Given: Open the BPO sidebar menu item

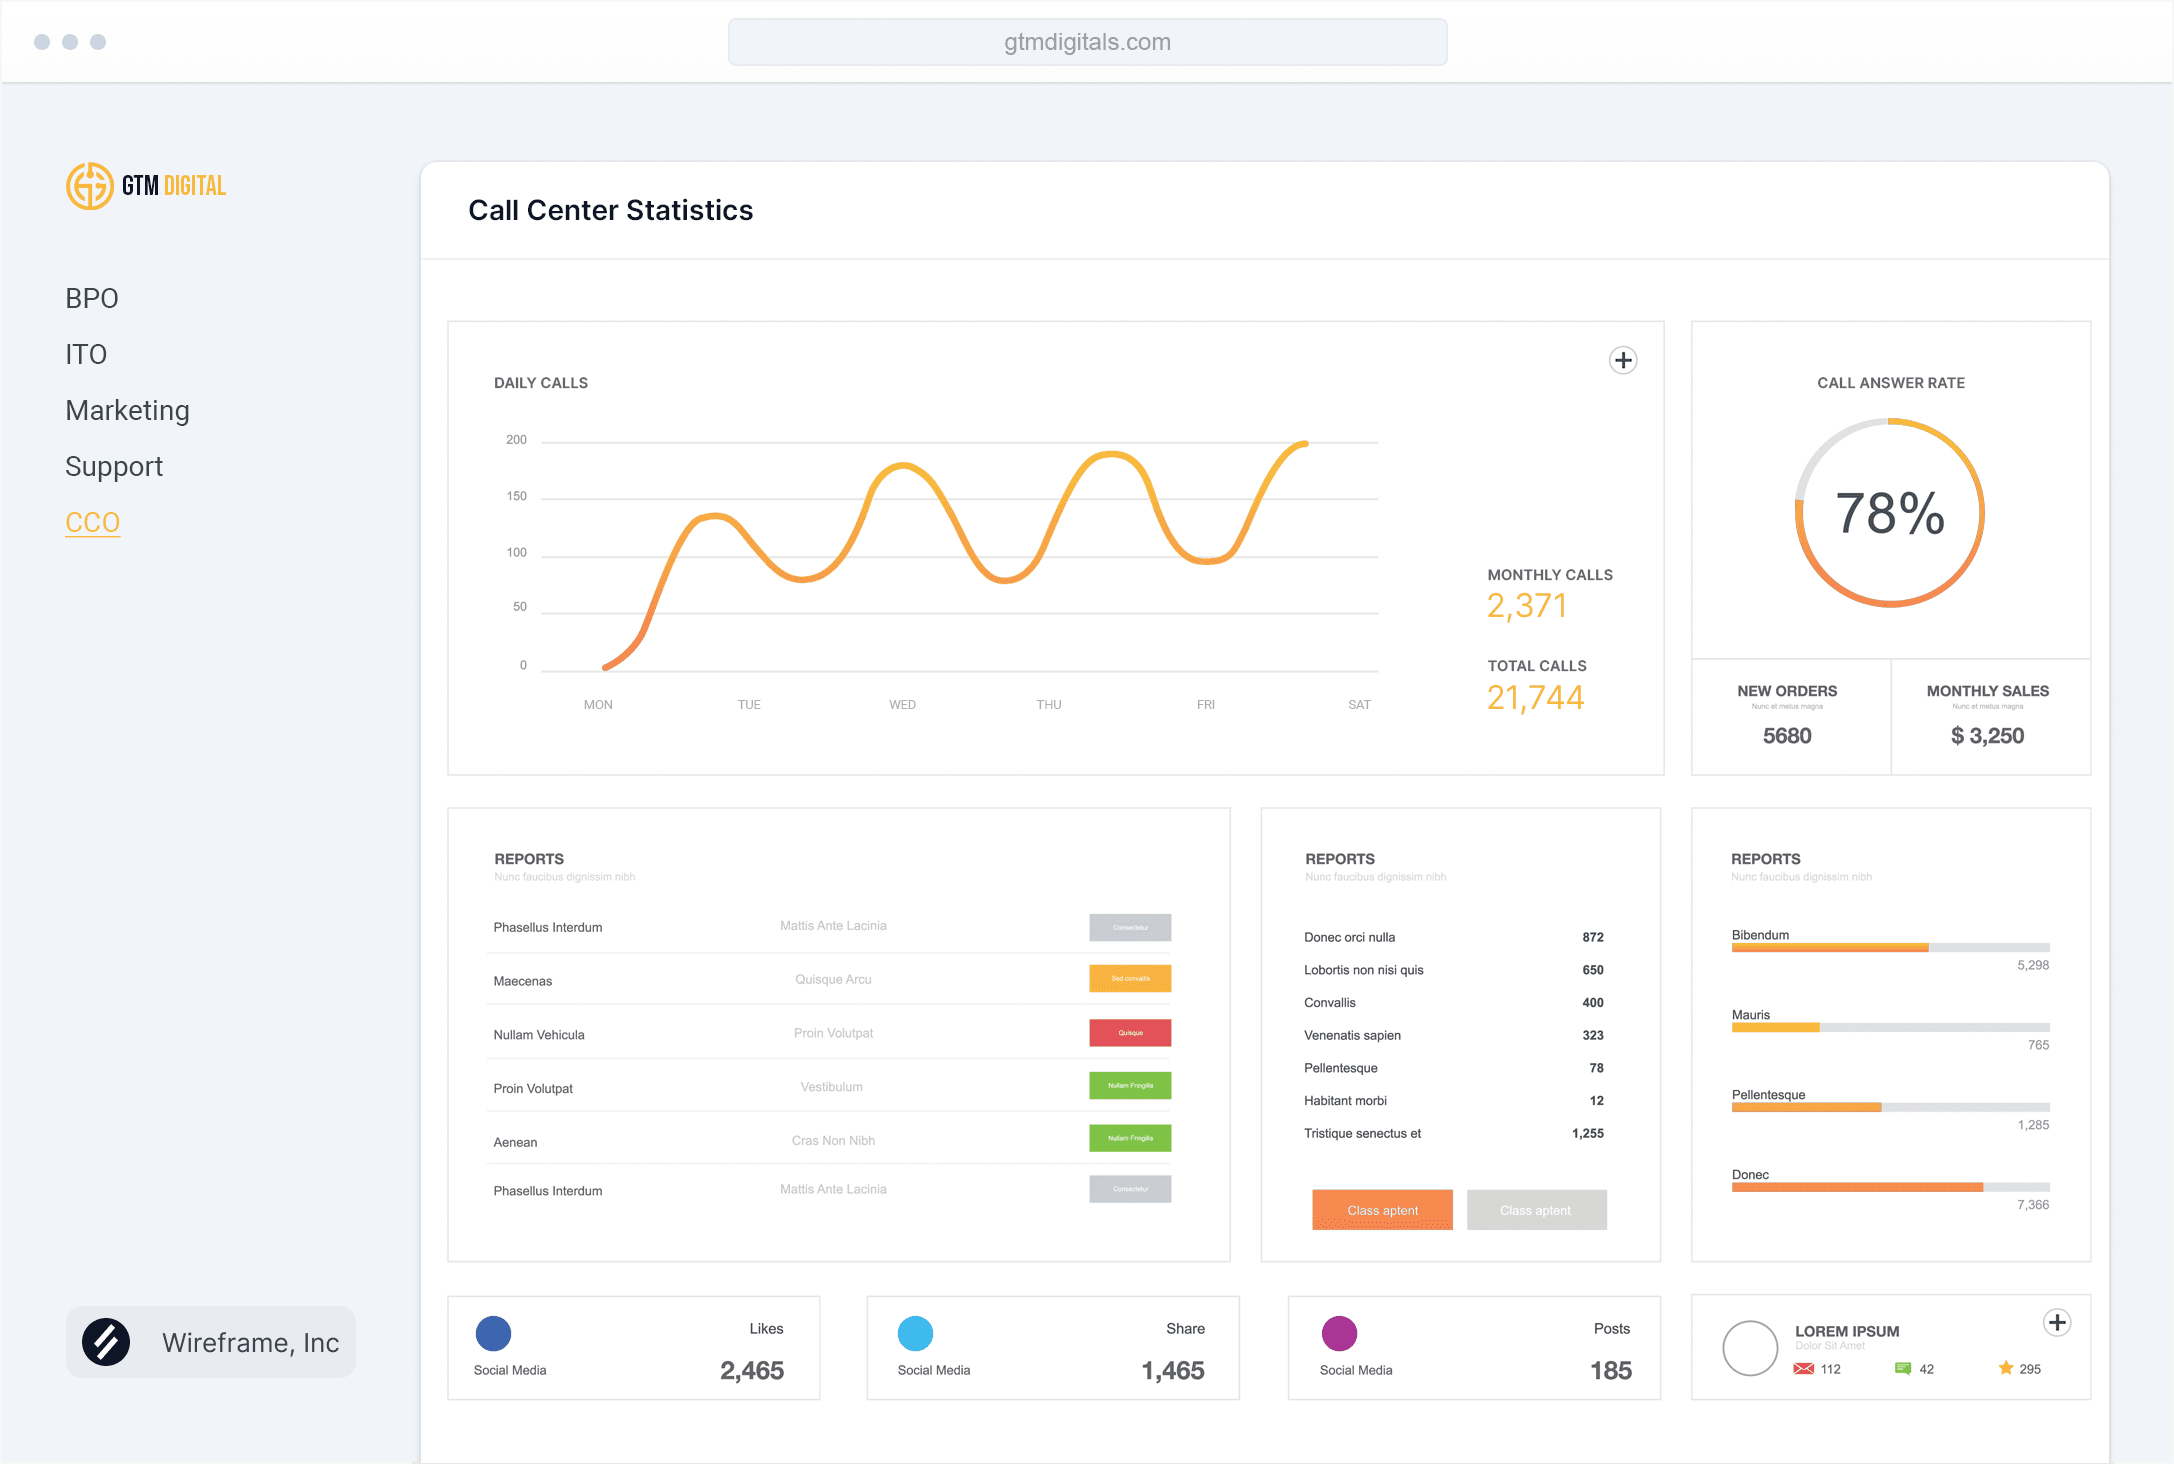Looking at the screenshot, I should pyautogui.click(x=92, y=298).
